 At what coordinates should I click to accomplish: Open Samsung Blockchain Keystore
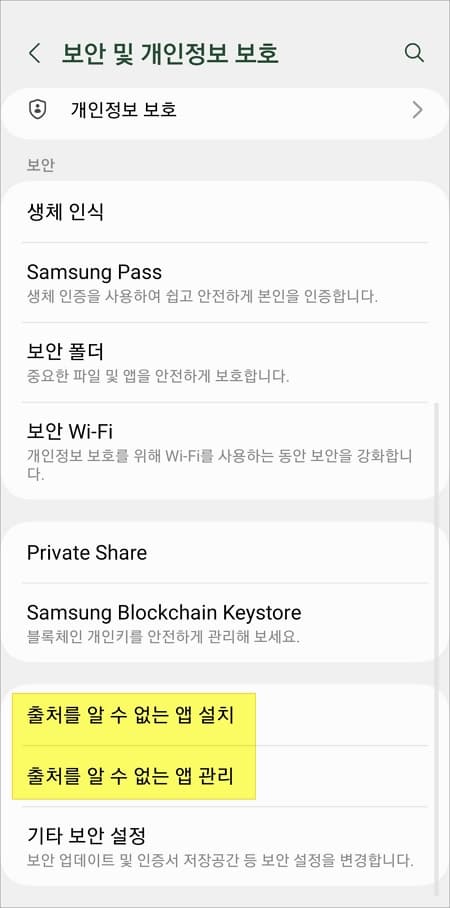225,623
